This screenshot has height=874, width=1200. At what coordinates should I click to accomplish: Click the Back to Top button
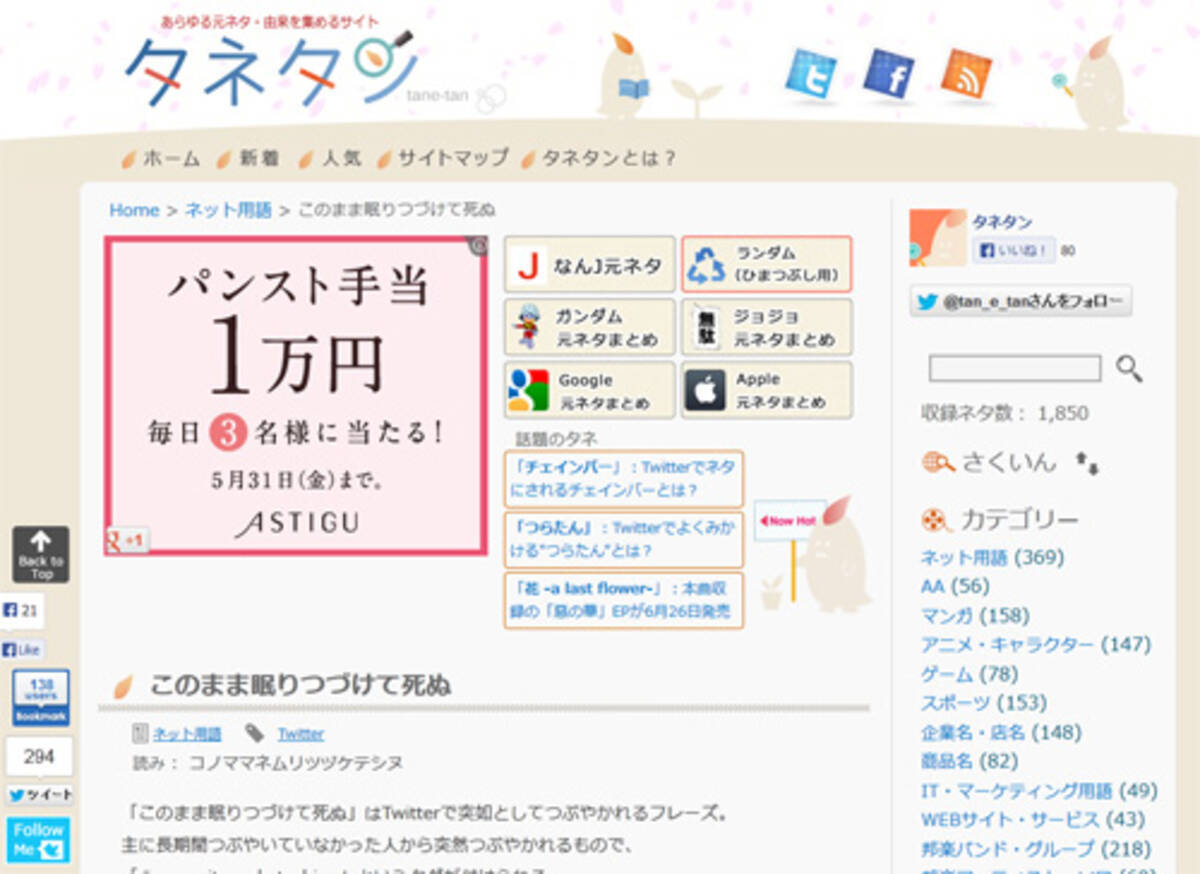tap(41, 555)
